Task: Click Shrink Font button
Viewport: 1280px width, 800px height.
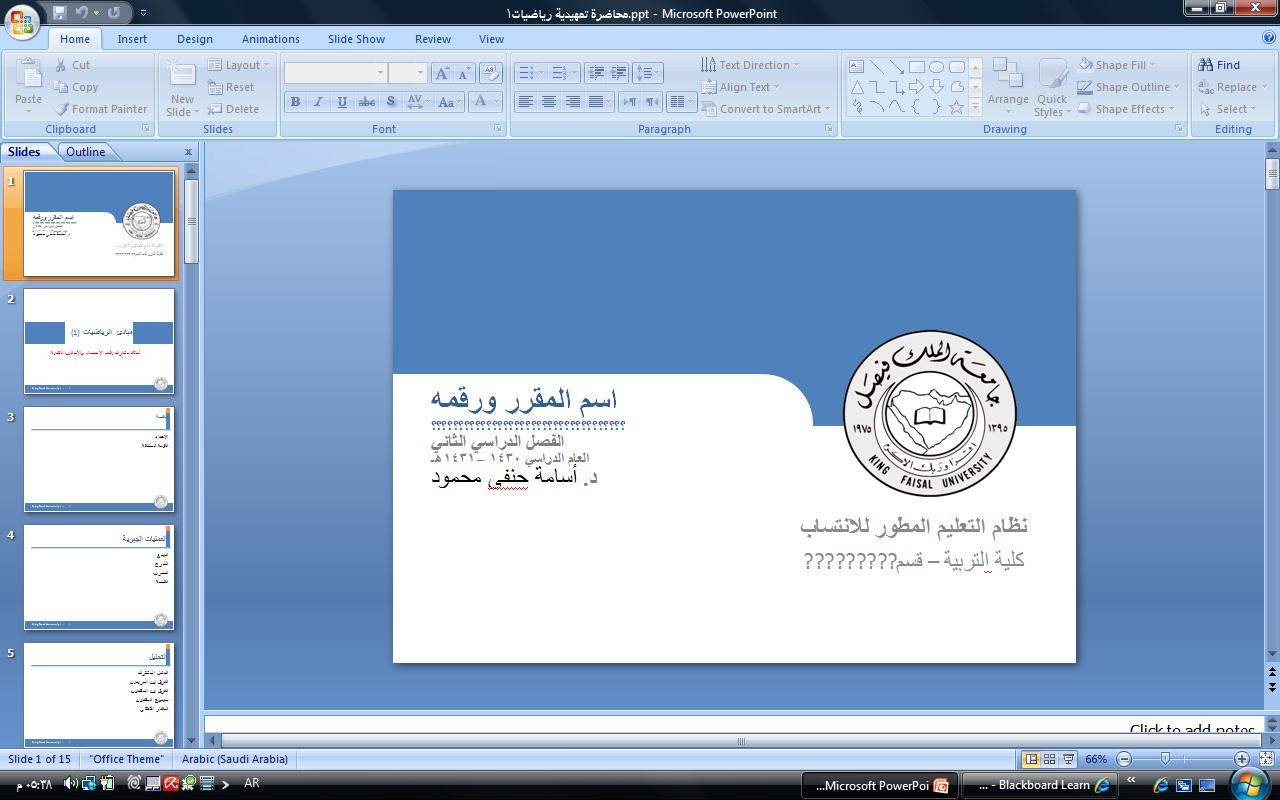Action: (x=464, y=73)
